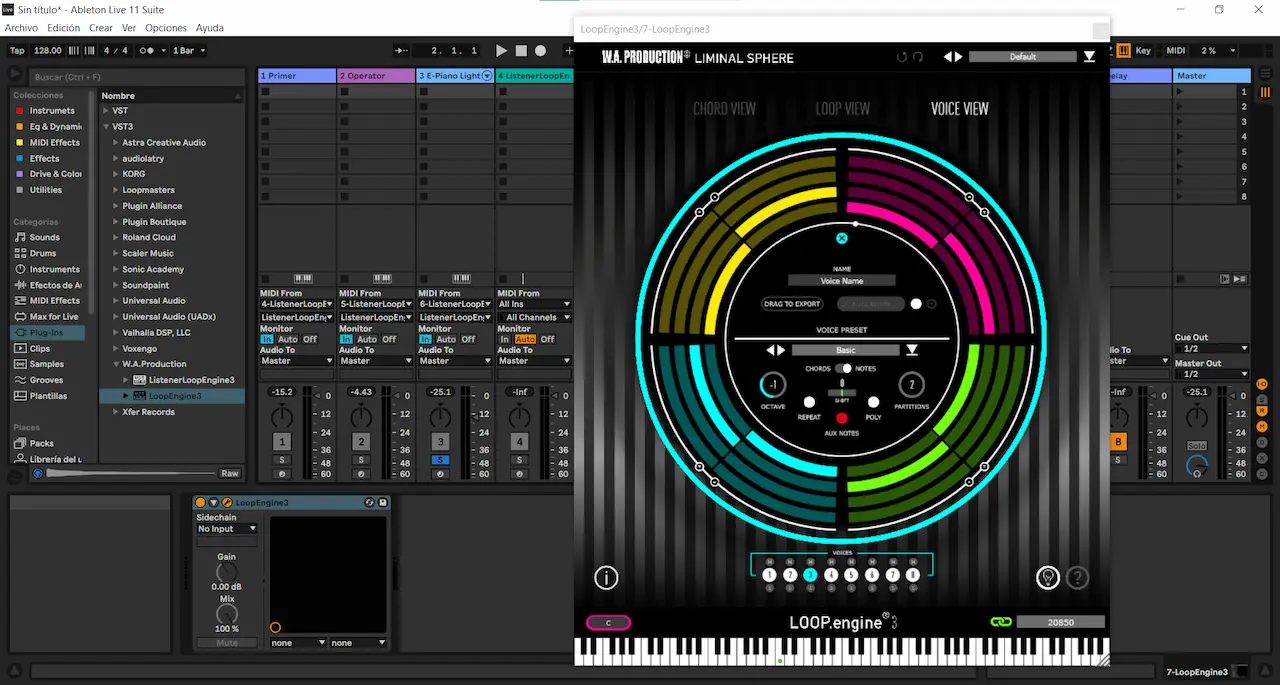This screenshot has width=1280, height=685.
Task: Expand the VST folder in browser
Action: [107, 111]
